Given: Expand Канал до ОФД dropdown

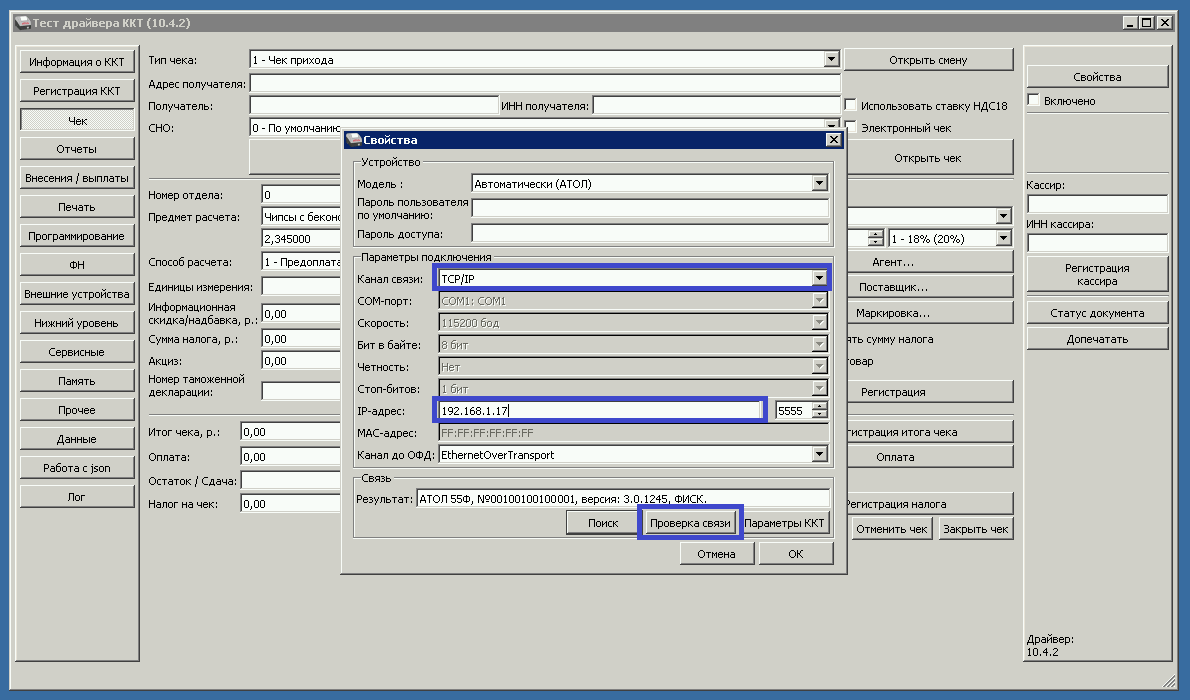Looking at the screenshot, I should click(x=819, y=455).
